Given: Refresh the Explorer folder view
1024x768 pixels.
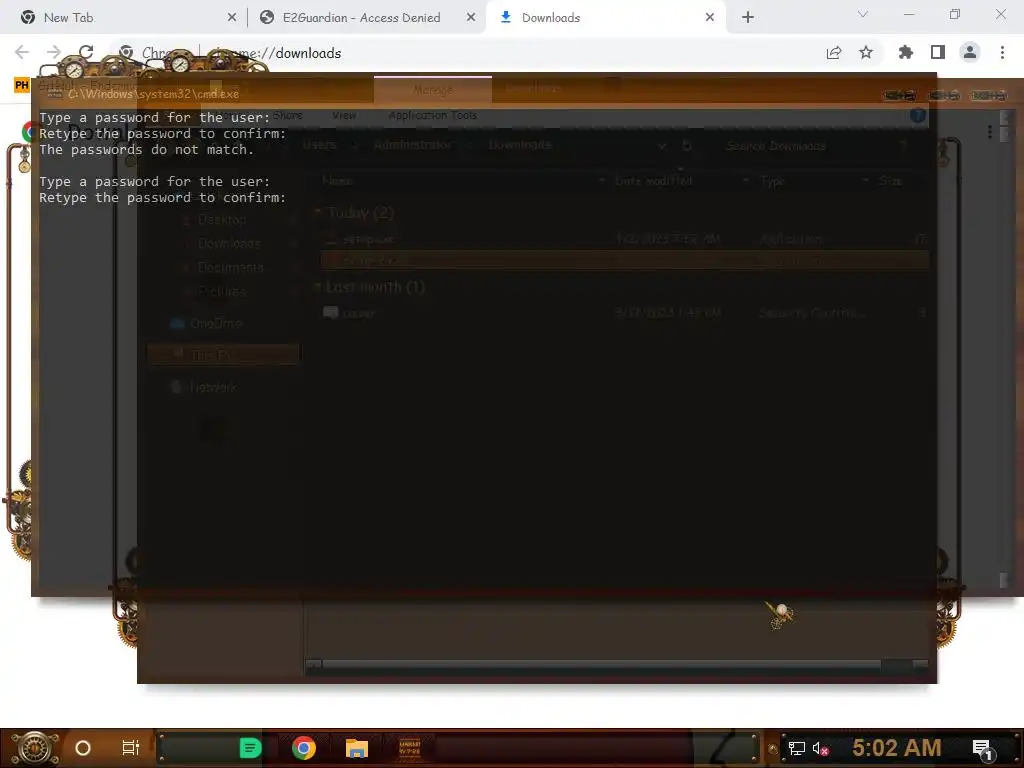Looking at the screenshot, I should pyautogui.click(x=686, y=145).
